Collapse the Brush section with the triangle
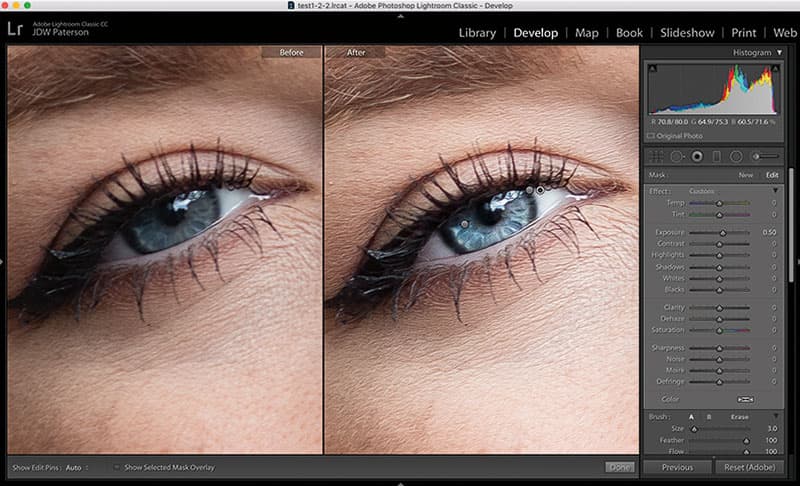 tap(775, 417)
